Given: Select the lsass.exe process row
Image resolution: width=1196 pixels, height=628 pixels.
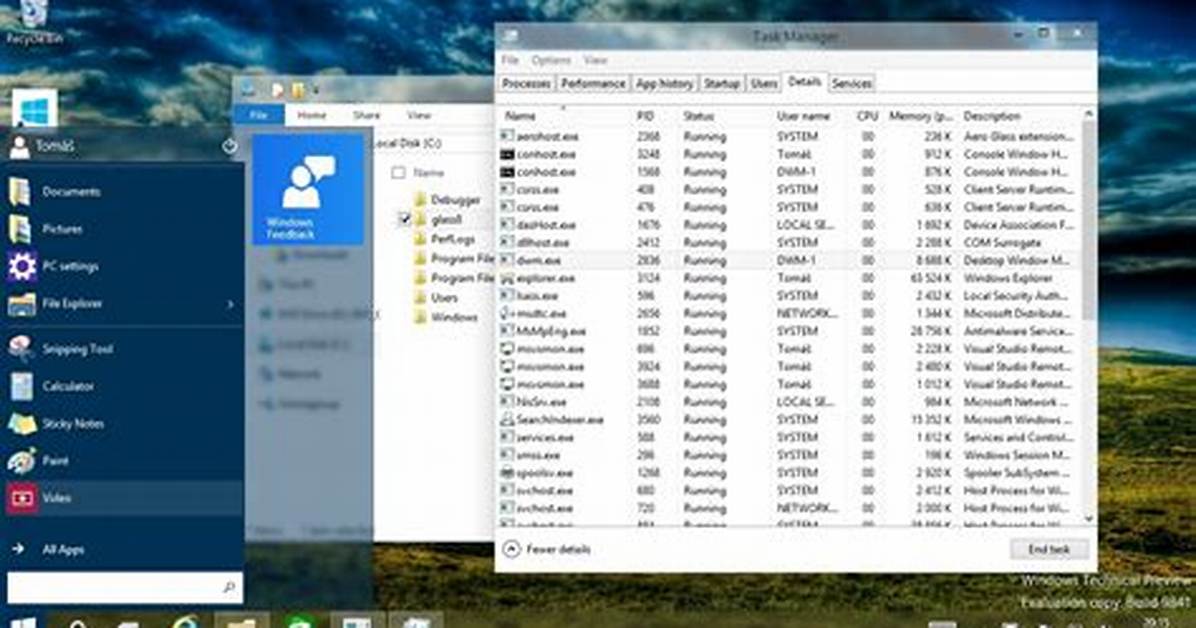Looking at the screenshot, I should (789, 295).
